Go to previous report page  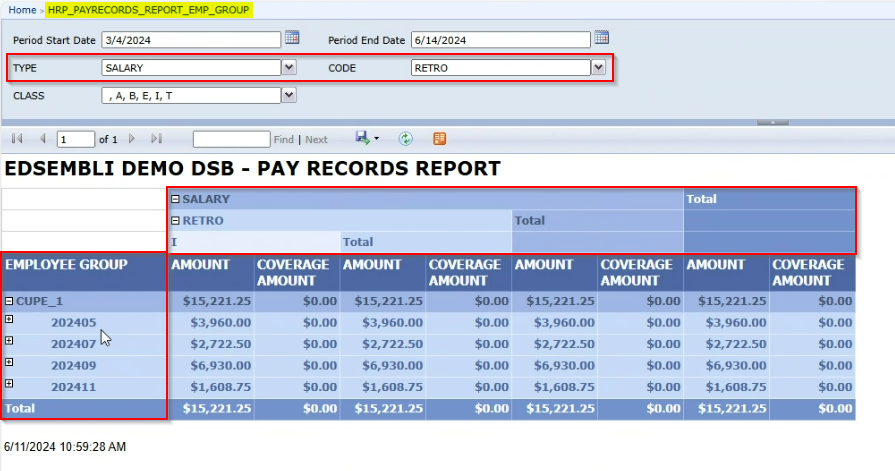pos(43,139)
